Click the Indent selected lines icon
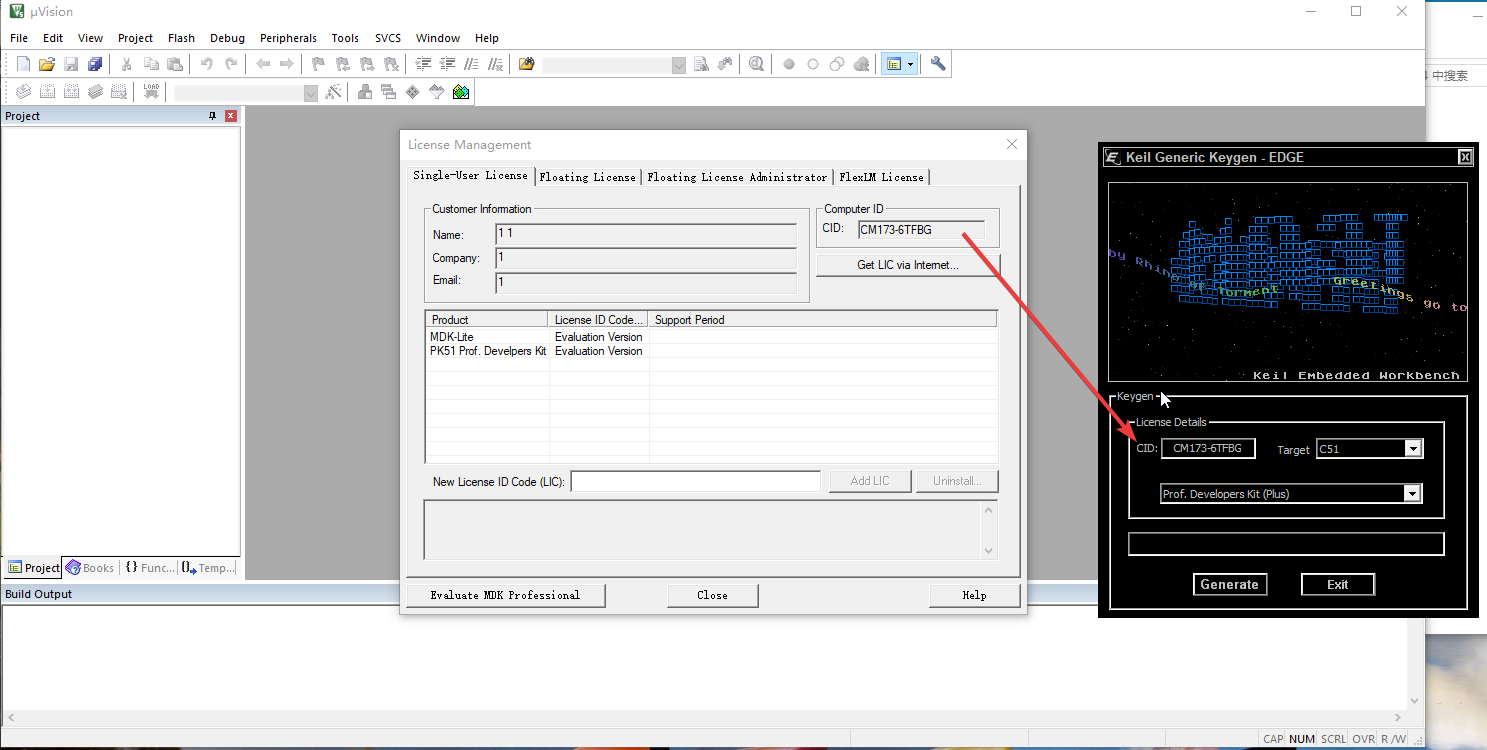 423,64
